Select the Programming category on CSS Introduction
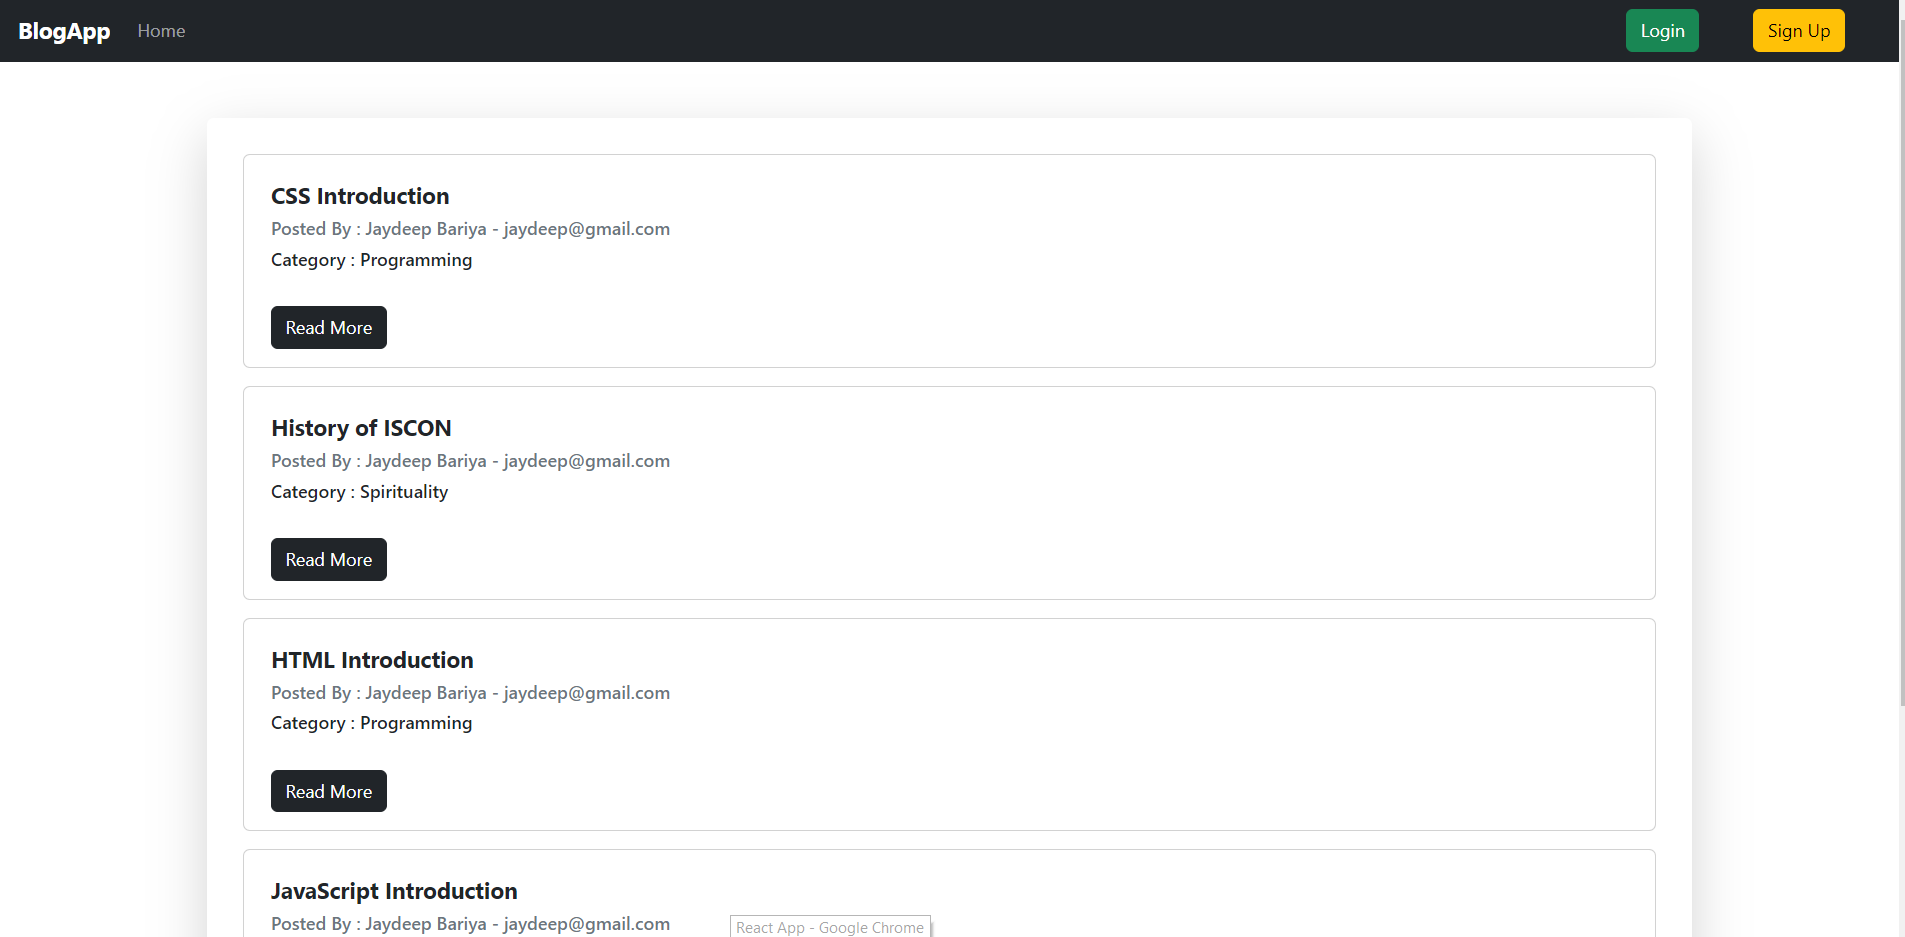The image size is (1905, 937). point(416,260)
